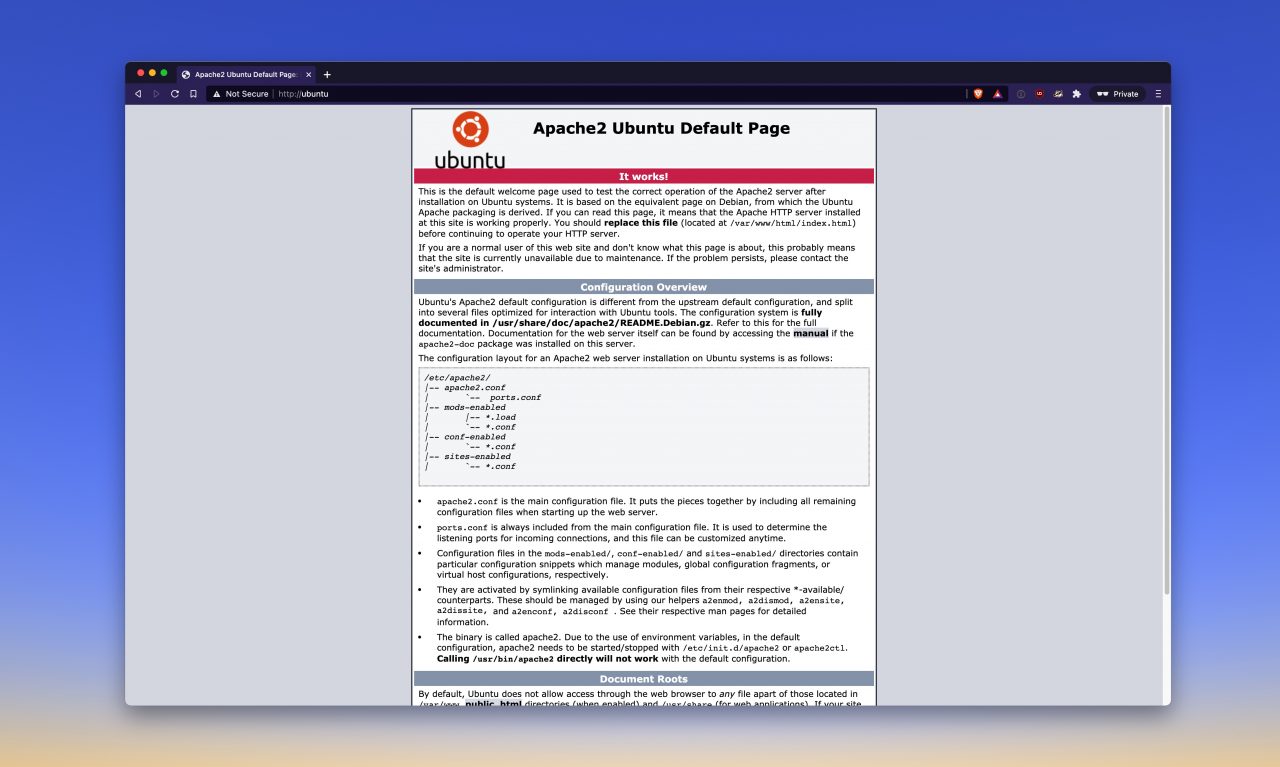Open a new tab with plus button
This screenshot has height=767, width=1280.
pyautogui.click(x=327, y=75)
